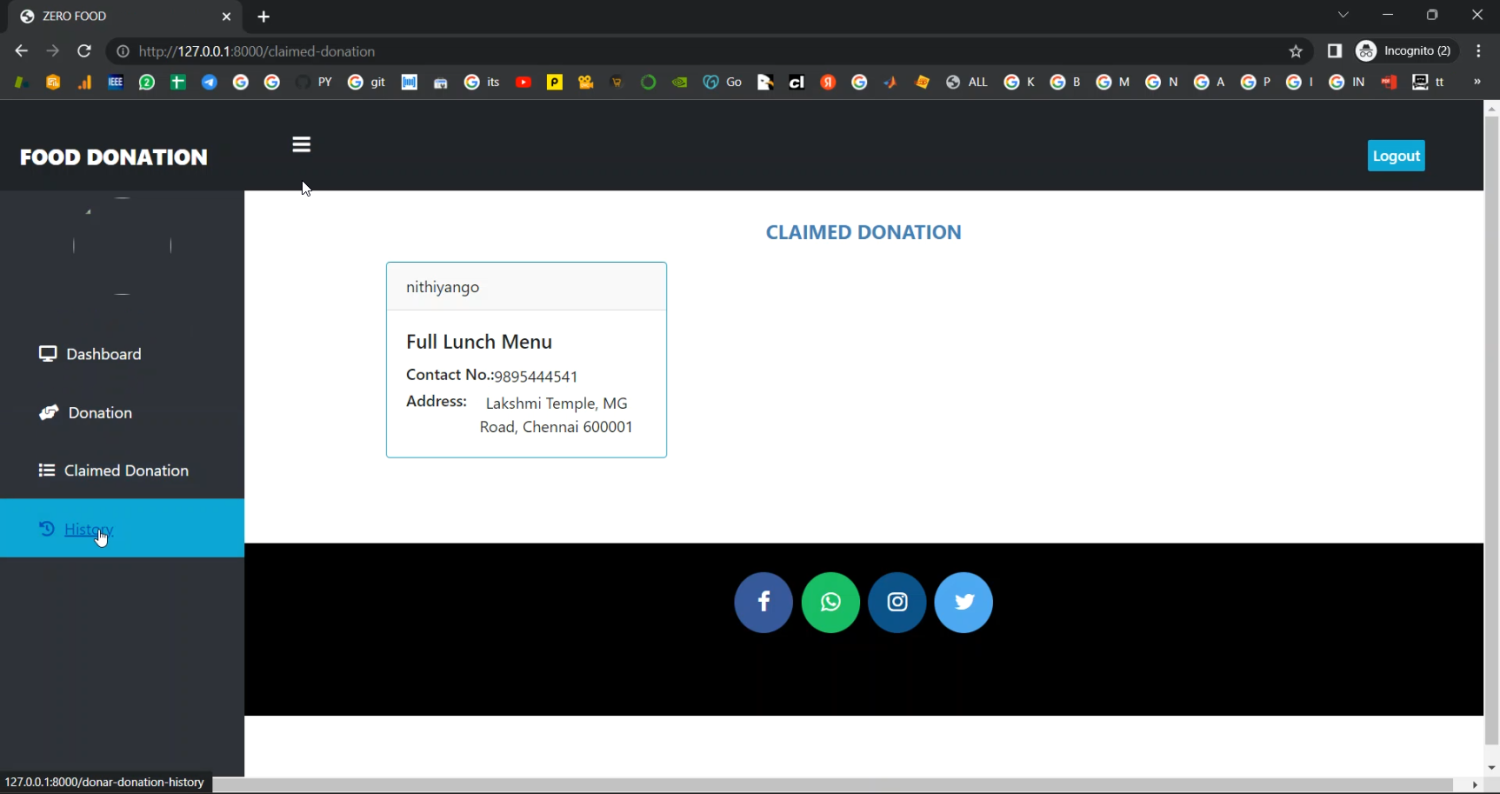This screenshot has width=1500, height=794.
Task: Open the Google IN bookmark
Action: 1347,82
